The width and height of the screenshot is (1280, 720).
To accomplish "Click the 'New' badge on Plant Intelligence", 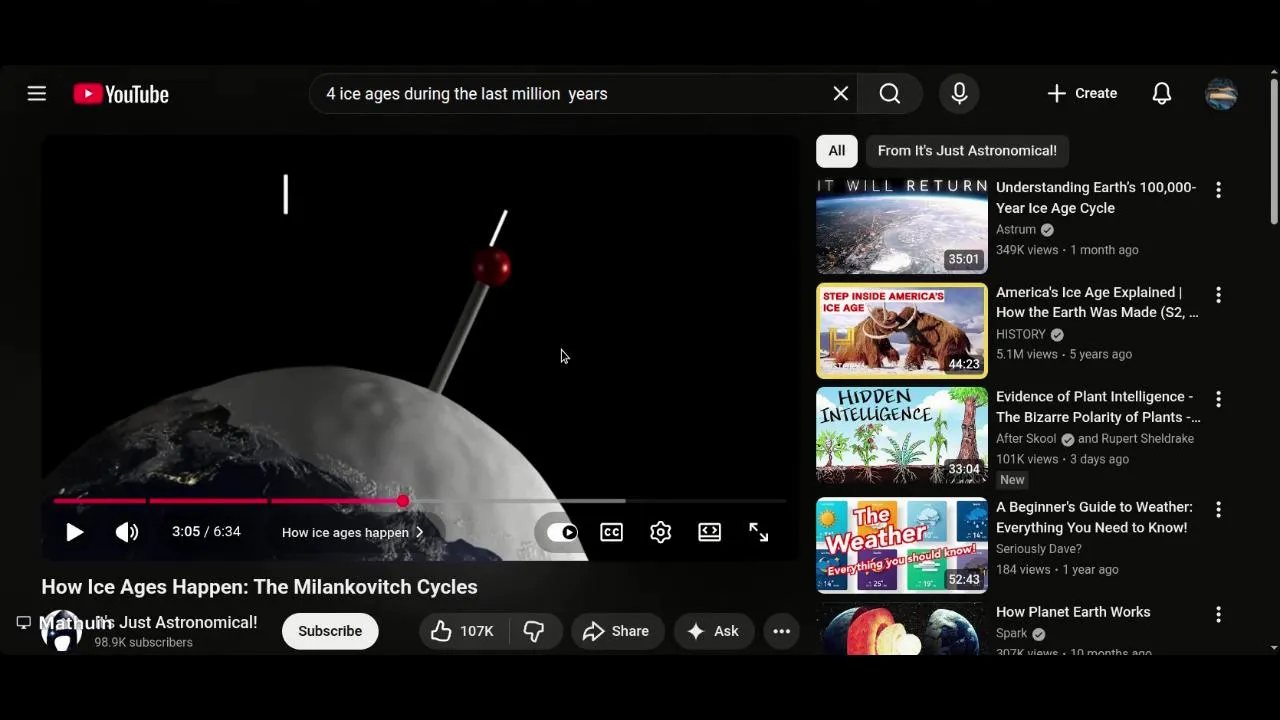I will [1012, 480].
